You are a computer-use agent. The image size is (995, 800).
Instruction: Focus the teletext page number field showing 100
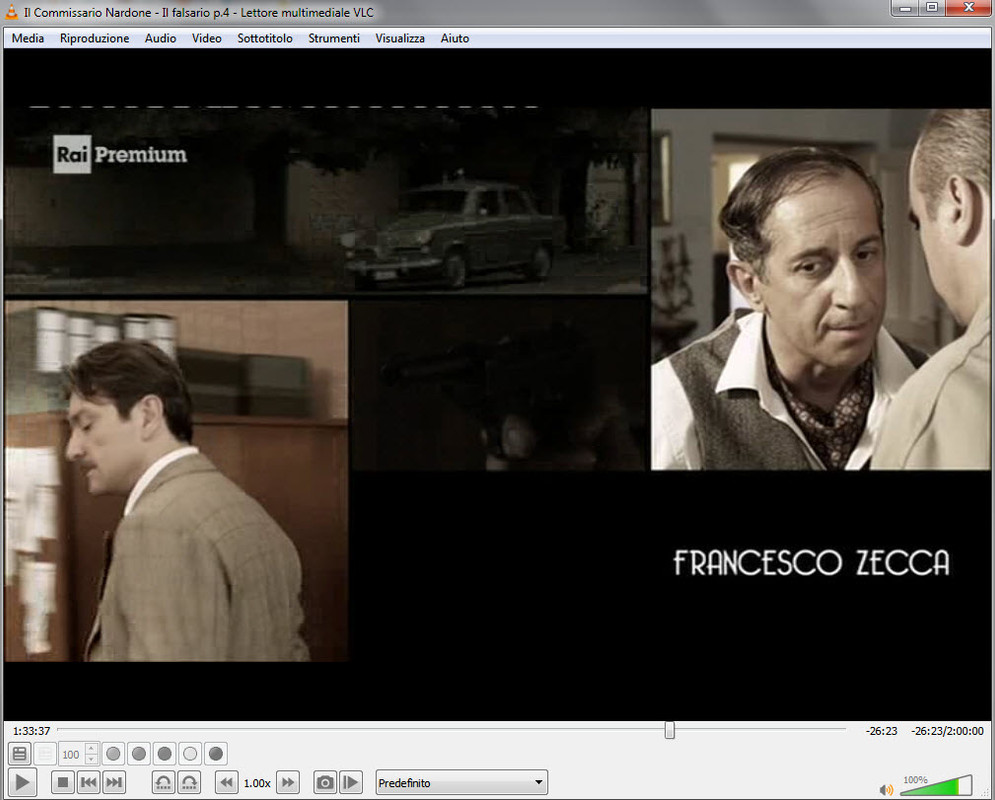click(x=72, y=754)
